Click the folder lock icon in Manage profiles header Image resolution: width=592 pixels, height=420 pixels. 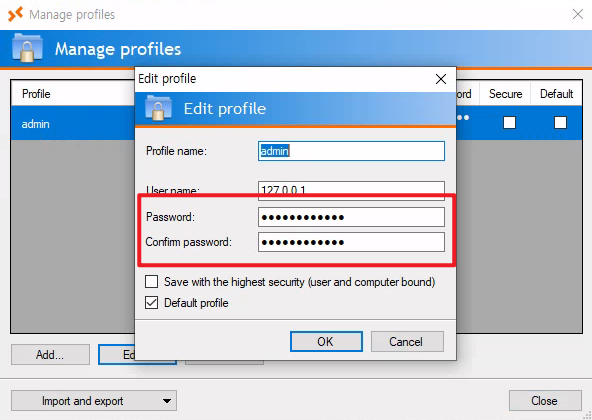(x=27, y=48)
